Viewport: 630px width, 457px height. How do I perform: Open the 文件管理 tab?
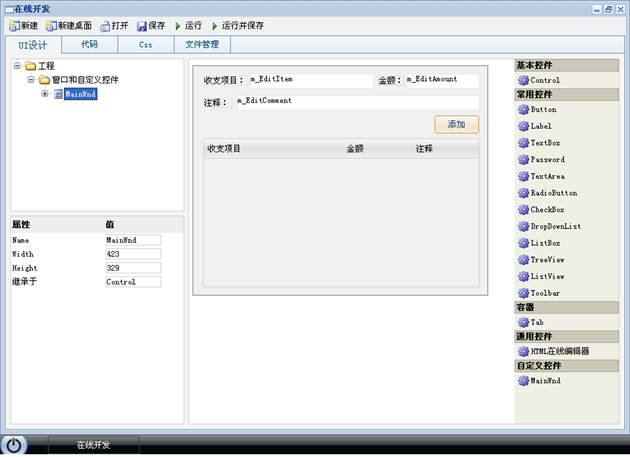[x=202, y=45]
